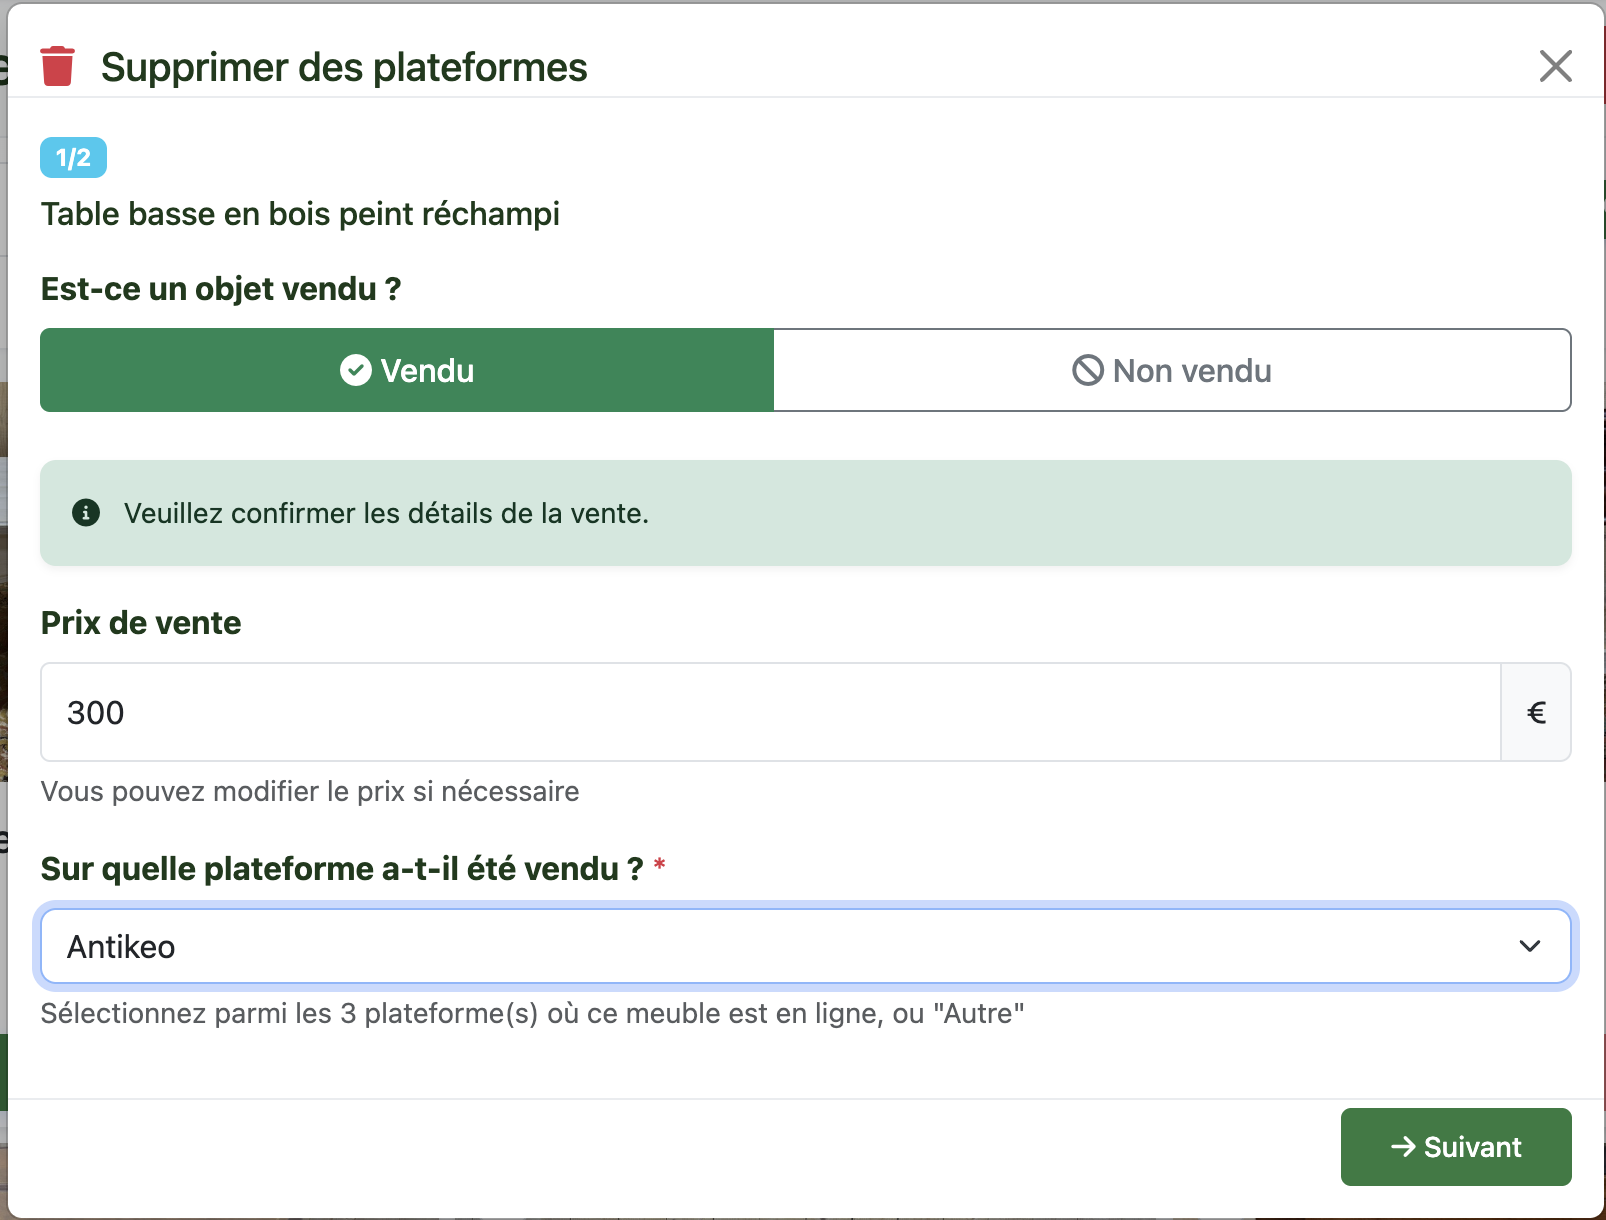Click the progress badge showing step one of two
Screen dimensions: 1606x1220
[x=73, y=156]
